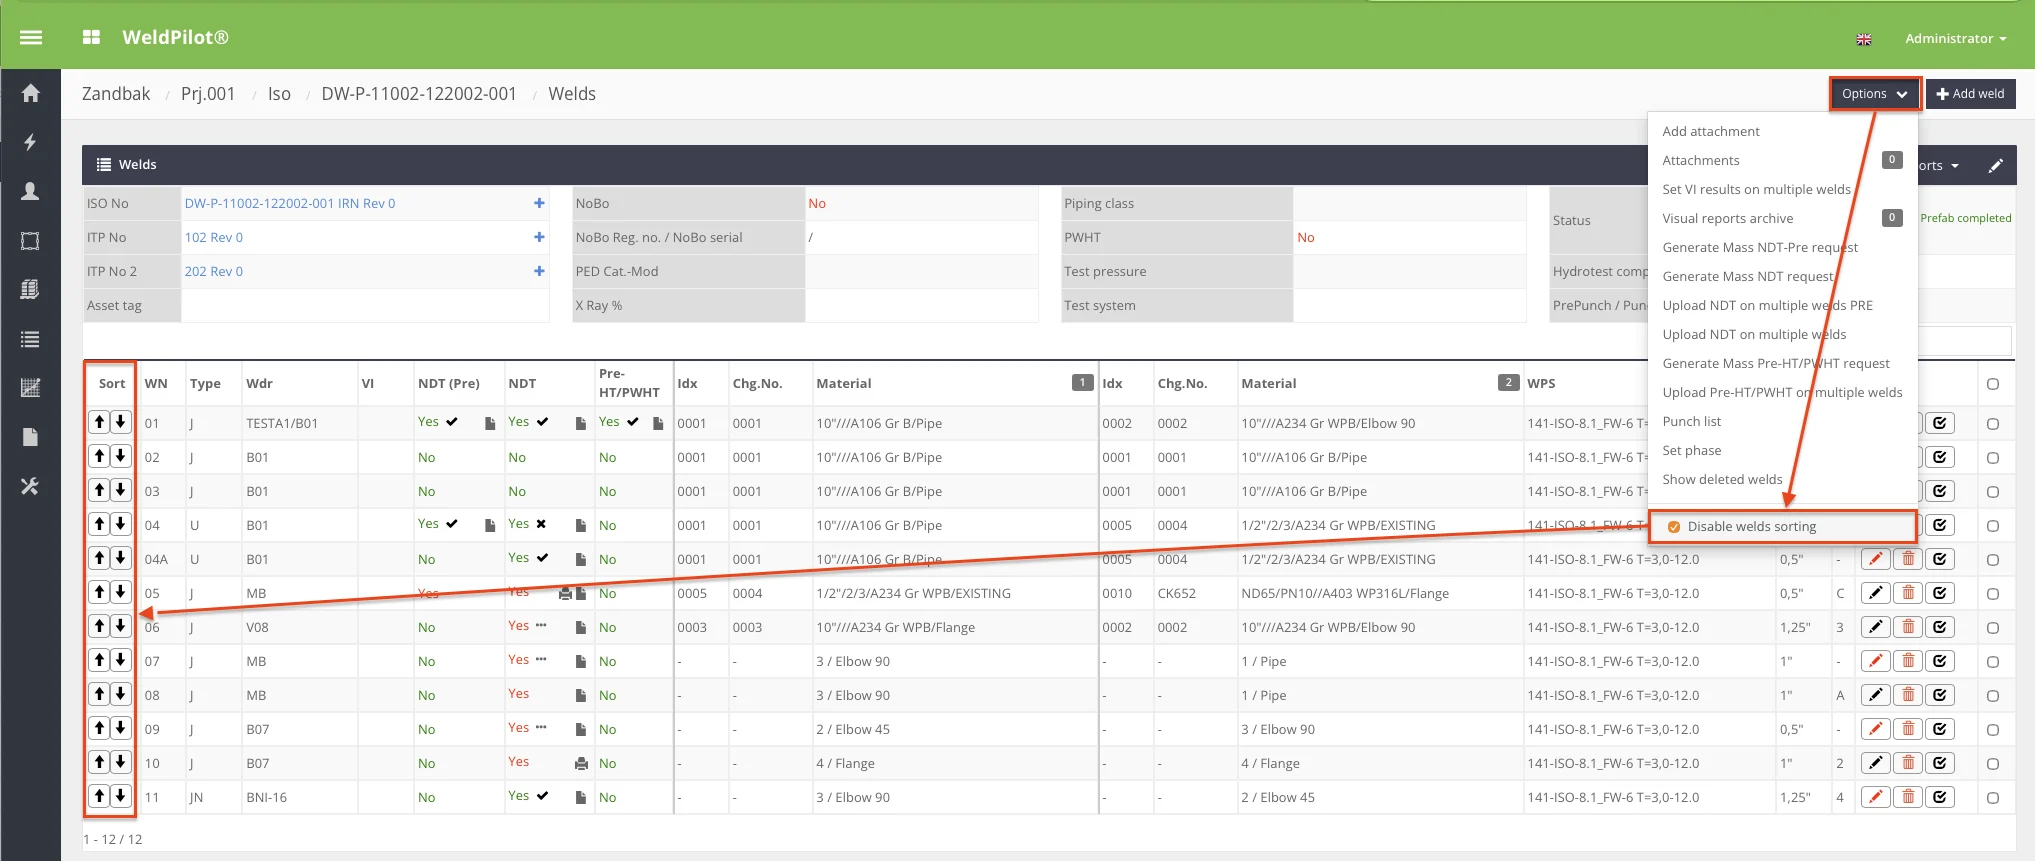This screenshot has width=2035, height=861.
Task: Open the 102 Rev 0 ITP link
Action: tap(214, 237)
